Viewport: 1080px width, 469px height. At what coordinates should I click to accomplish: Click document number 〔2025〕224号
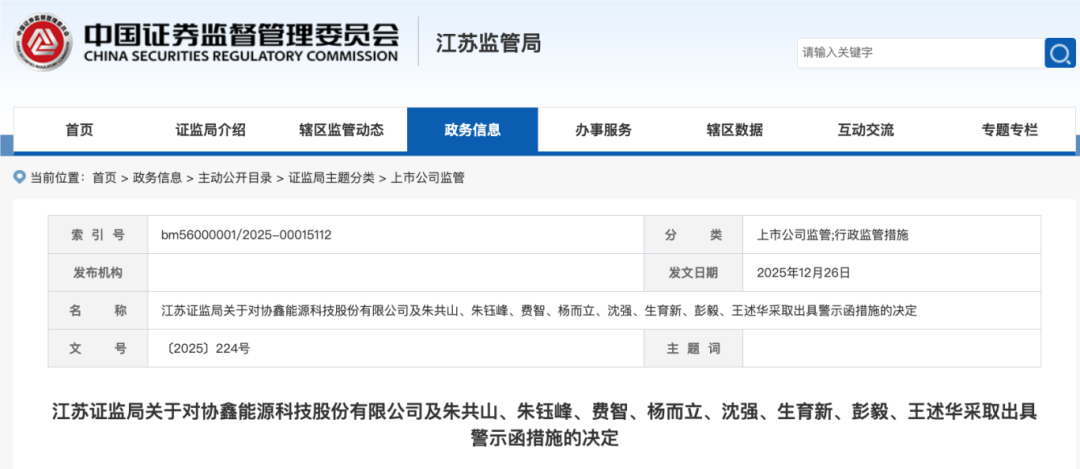pos(205,348)
